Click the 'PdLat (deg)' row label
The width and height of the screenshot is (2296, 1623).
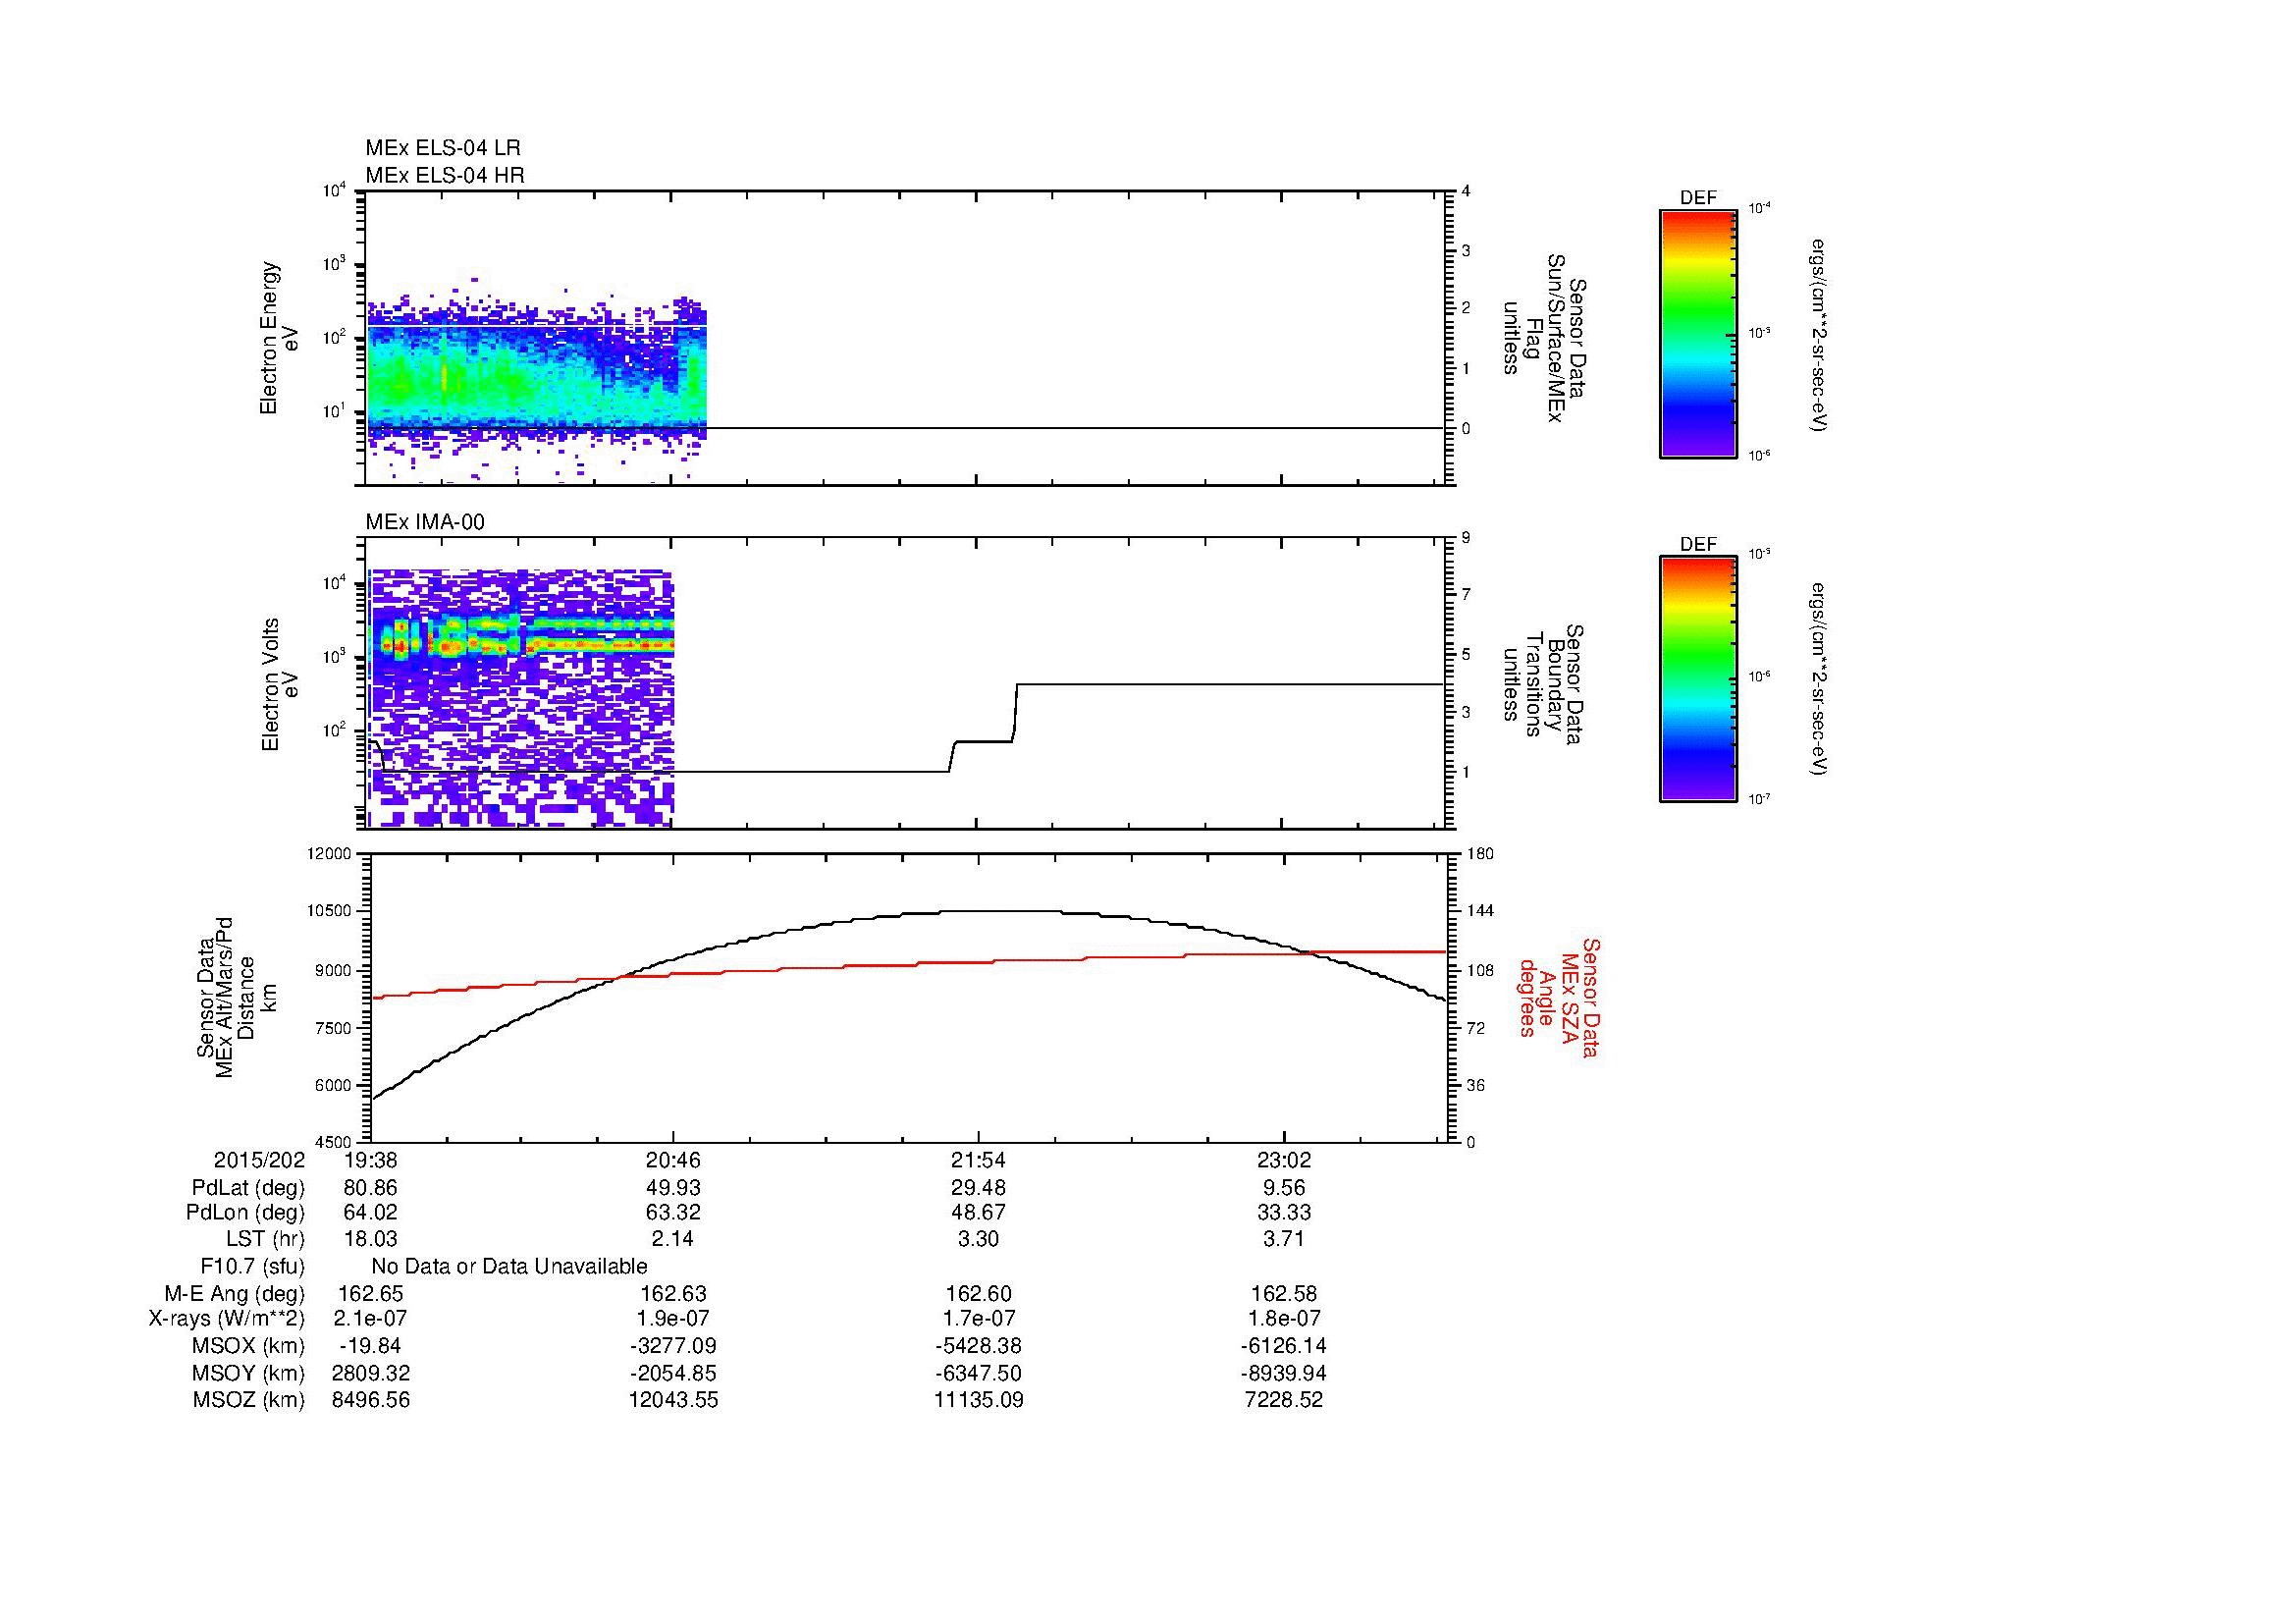[248, 1188]
